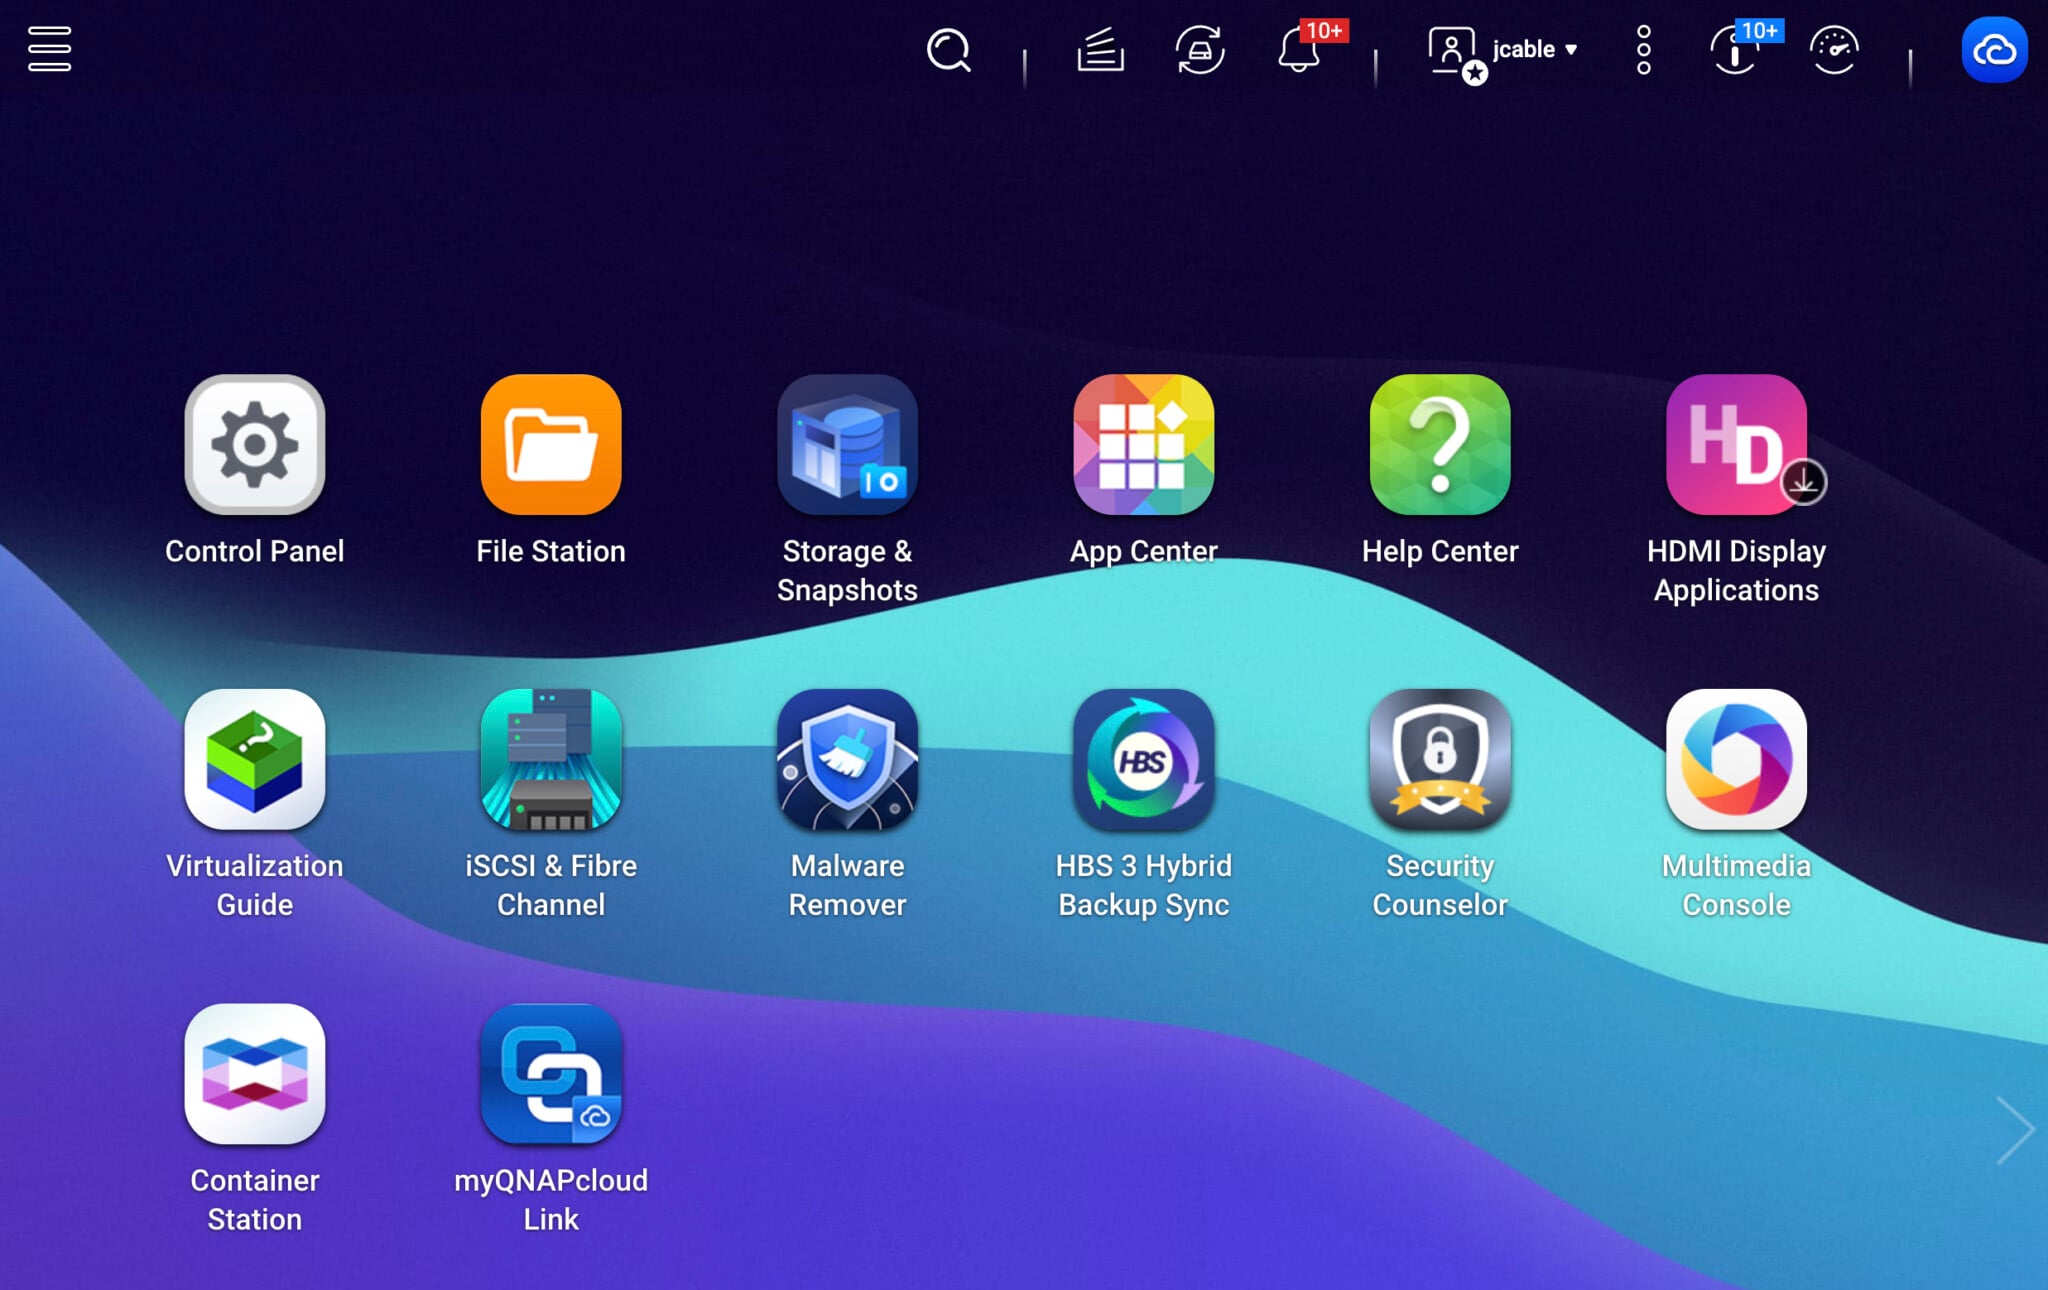Screen dimensions: 2048x1290
Task: Open Security Counselor
Action: point(1439,759)
